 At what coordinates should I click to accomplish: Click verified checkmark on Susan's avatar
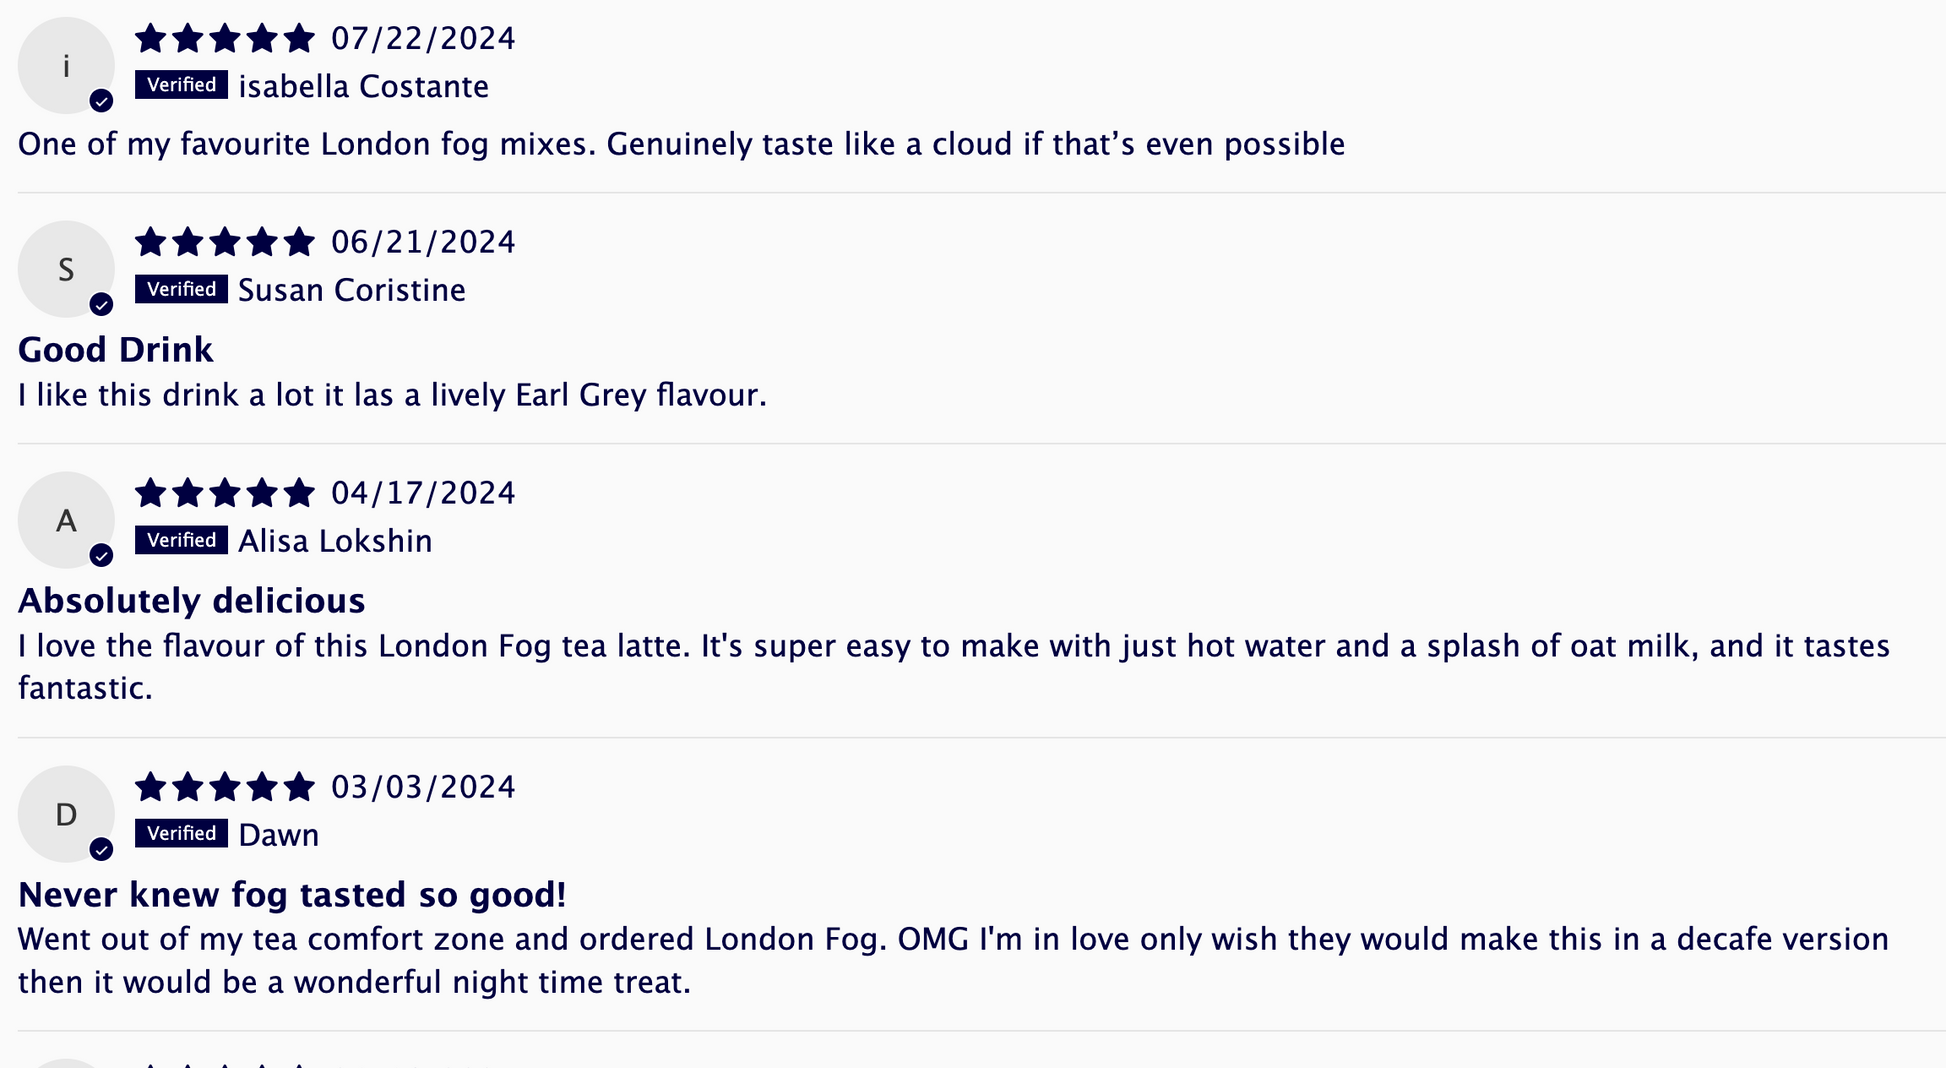[101, 304]
